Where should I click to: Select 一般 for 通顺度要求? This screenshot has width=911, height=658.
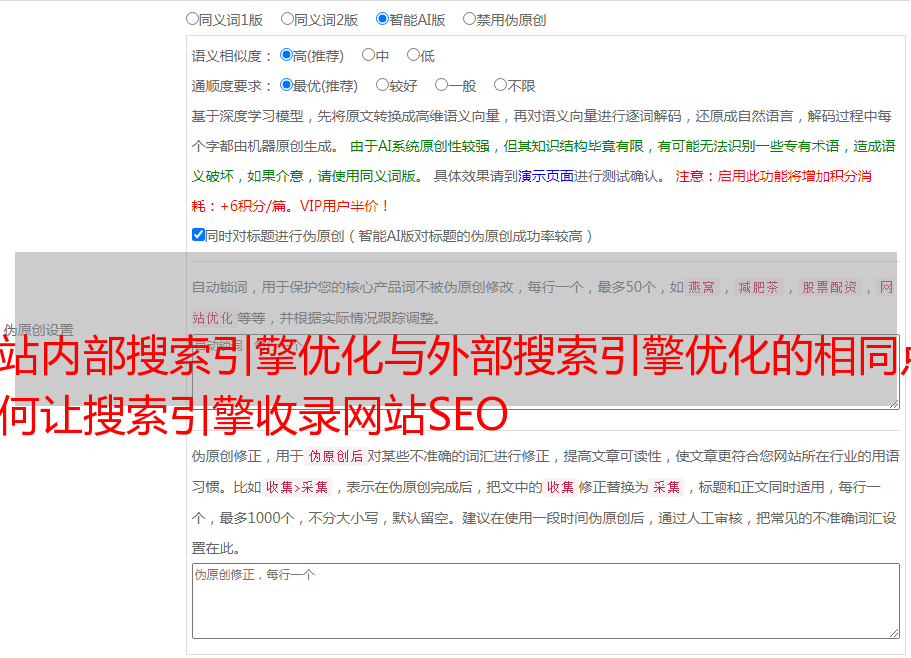442,85
